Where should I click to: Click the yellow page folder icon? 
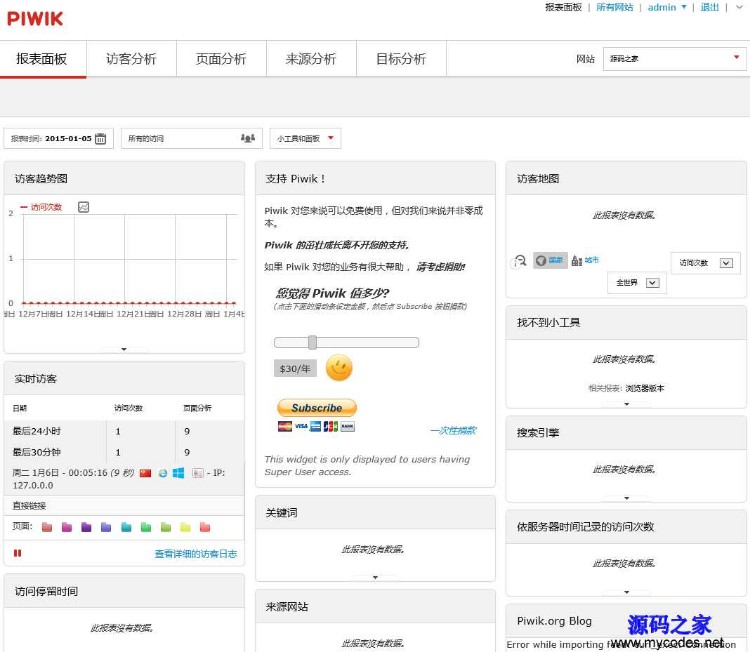click(x=186, y=527)
